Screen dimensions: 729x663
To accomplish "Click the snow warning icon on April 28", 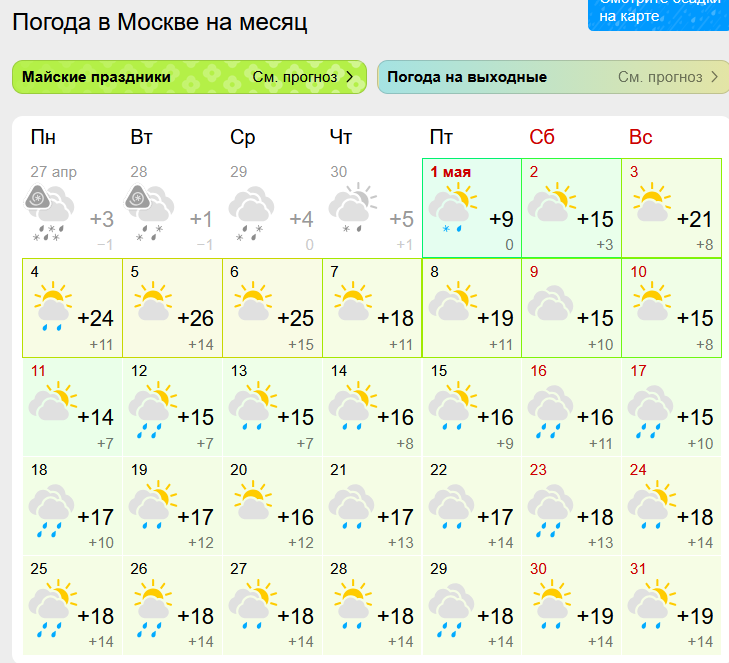I will pos(138,198).
